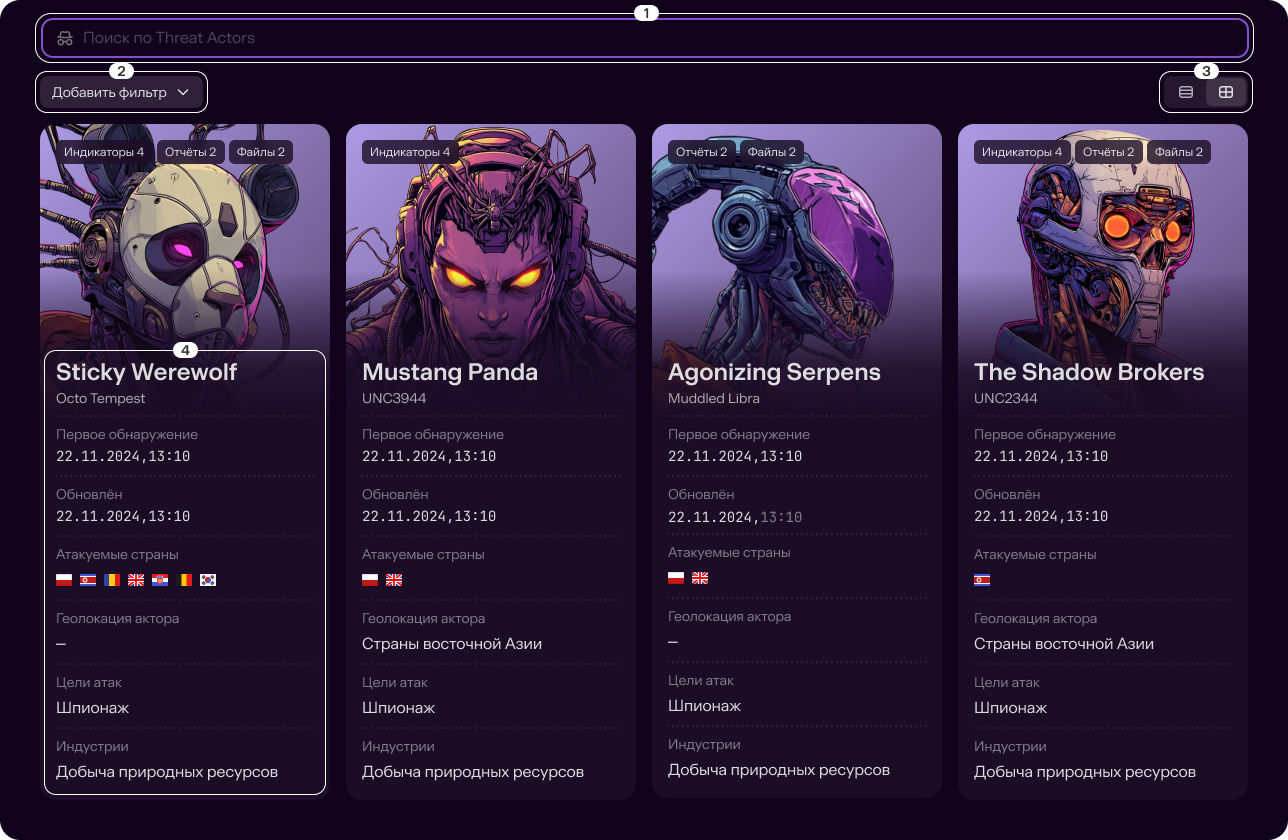The height and width of the screenshot is (840, 1288).
Task: Open Файлы 2 badge on Sticky Werewolf card
Action: coord(261,152)
